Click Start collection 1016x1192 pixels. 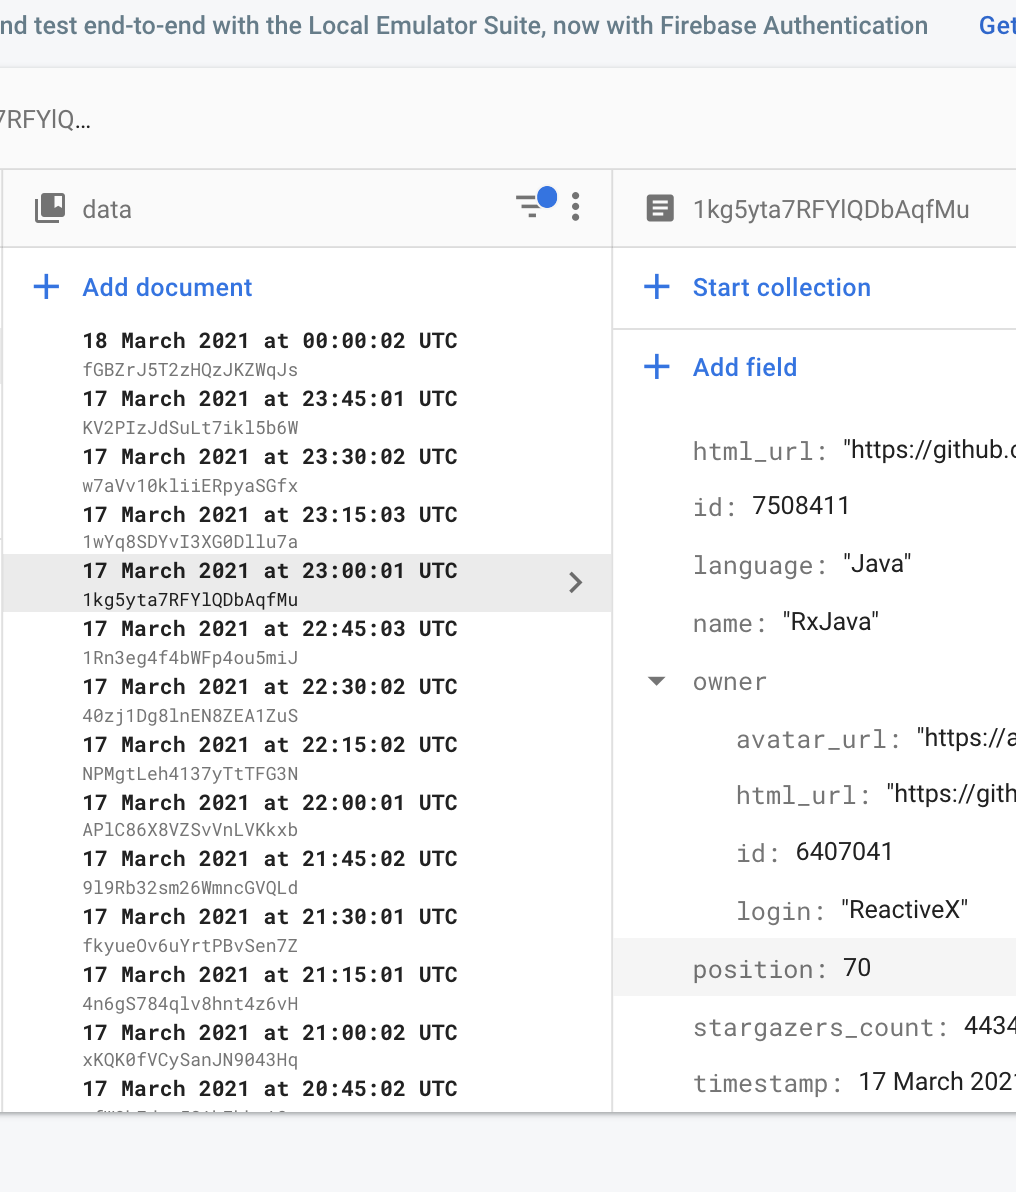(x=782, y=287)
